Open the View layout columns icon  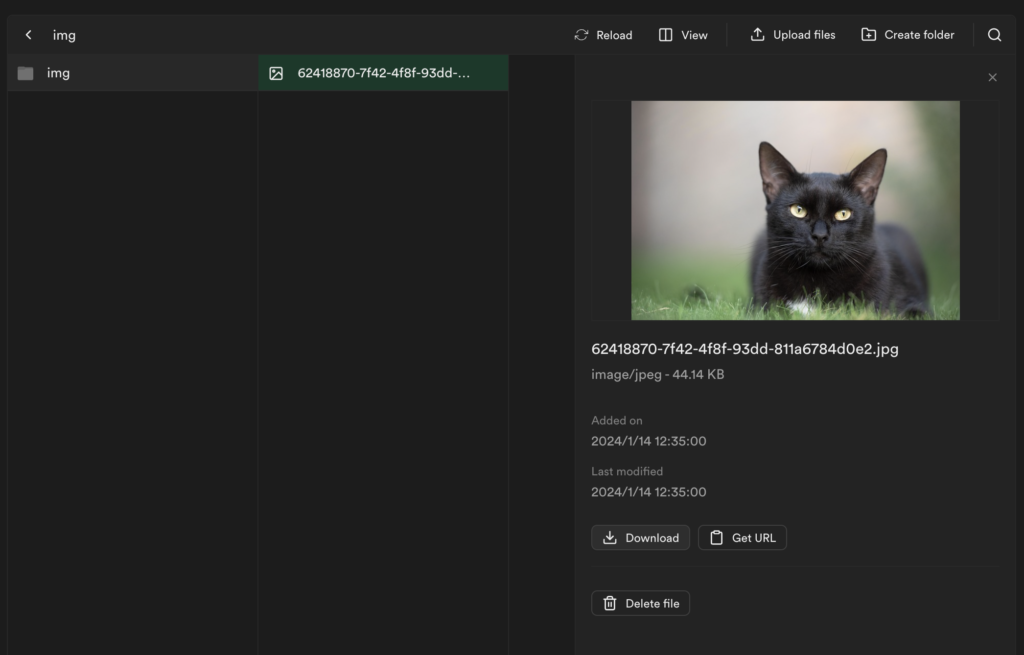665,35
